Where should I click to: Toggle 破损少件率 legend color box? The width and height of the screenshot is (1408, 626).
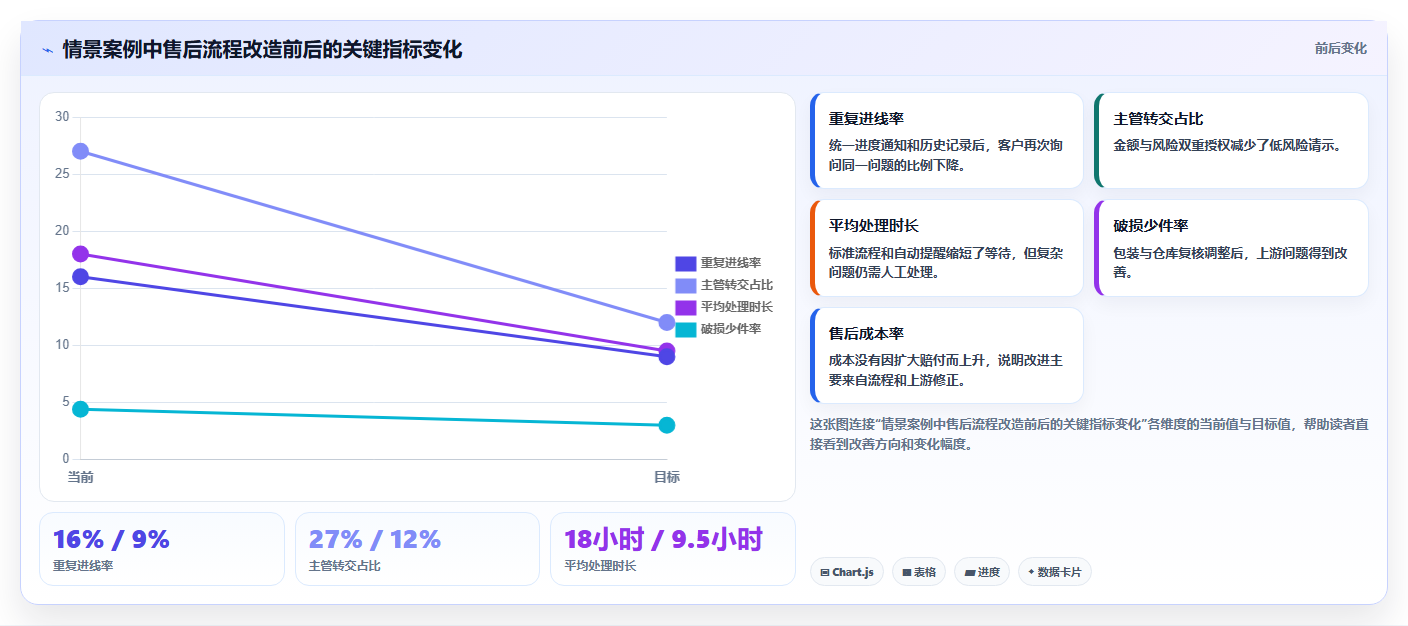[x=685, y=329]
